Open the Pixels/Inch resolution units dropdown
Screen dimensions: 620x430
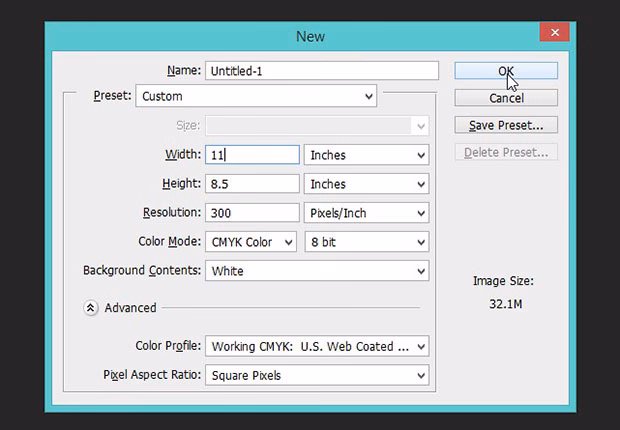[366, 213]
